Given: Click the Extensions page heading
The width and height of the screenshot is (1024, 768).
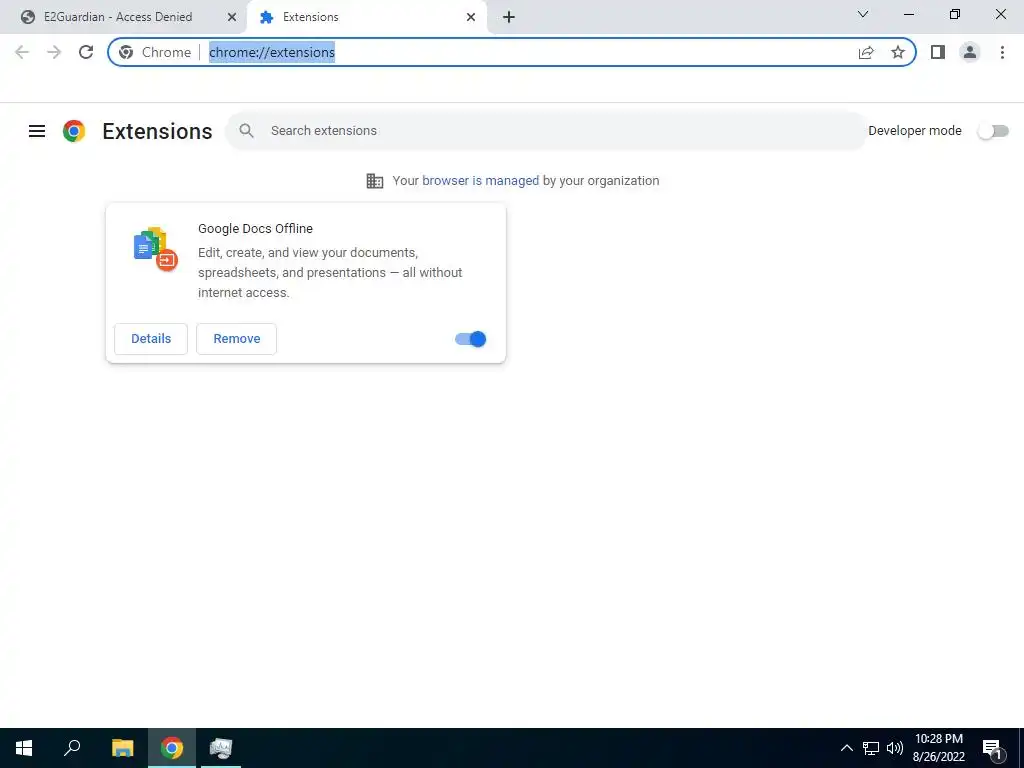Looking at the screenshot, I should (x=157, y=131).
